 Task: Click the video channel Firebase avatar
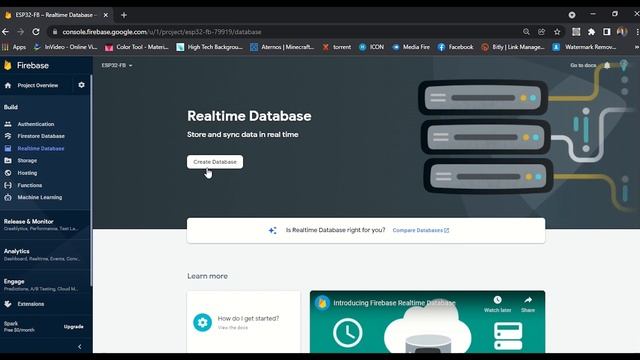(322, 303)
